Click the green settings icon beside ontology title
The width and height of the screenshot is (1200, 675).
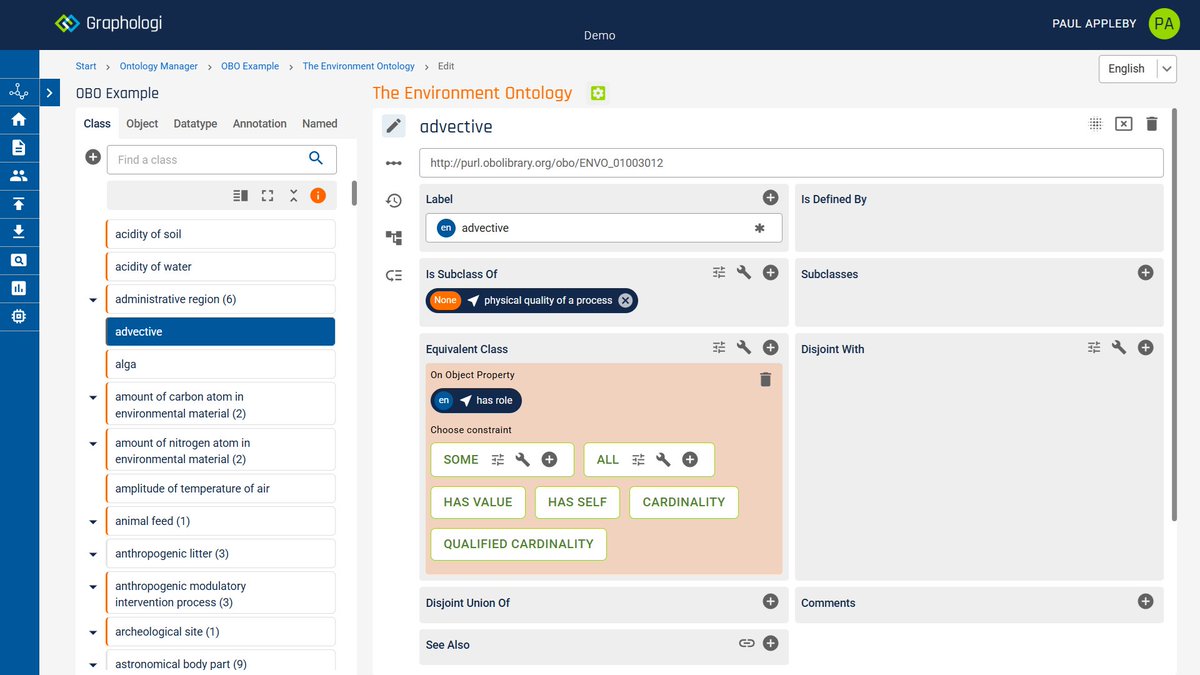(598, 93)
